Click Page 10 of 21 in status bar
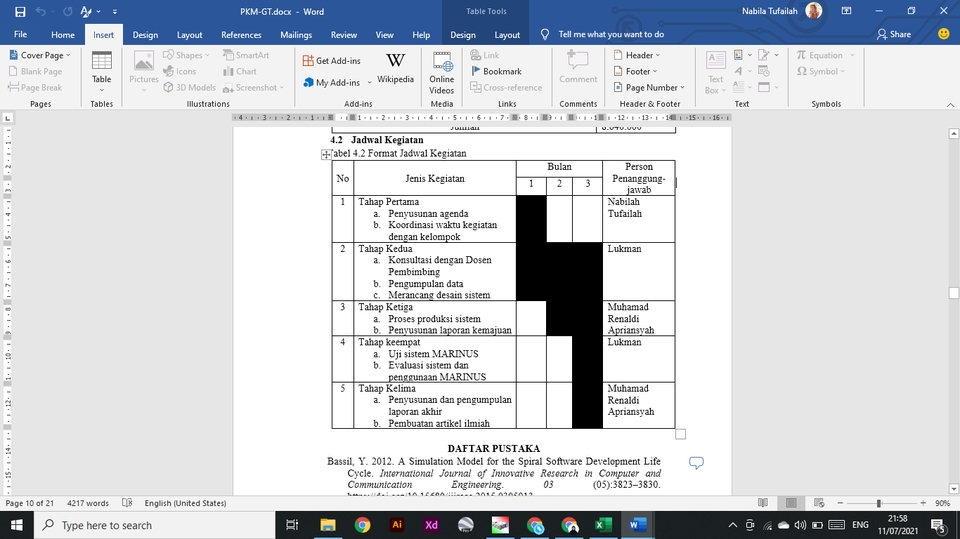The image size is (960, 539). 29,503
